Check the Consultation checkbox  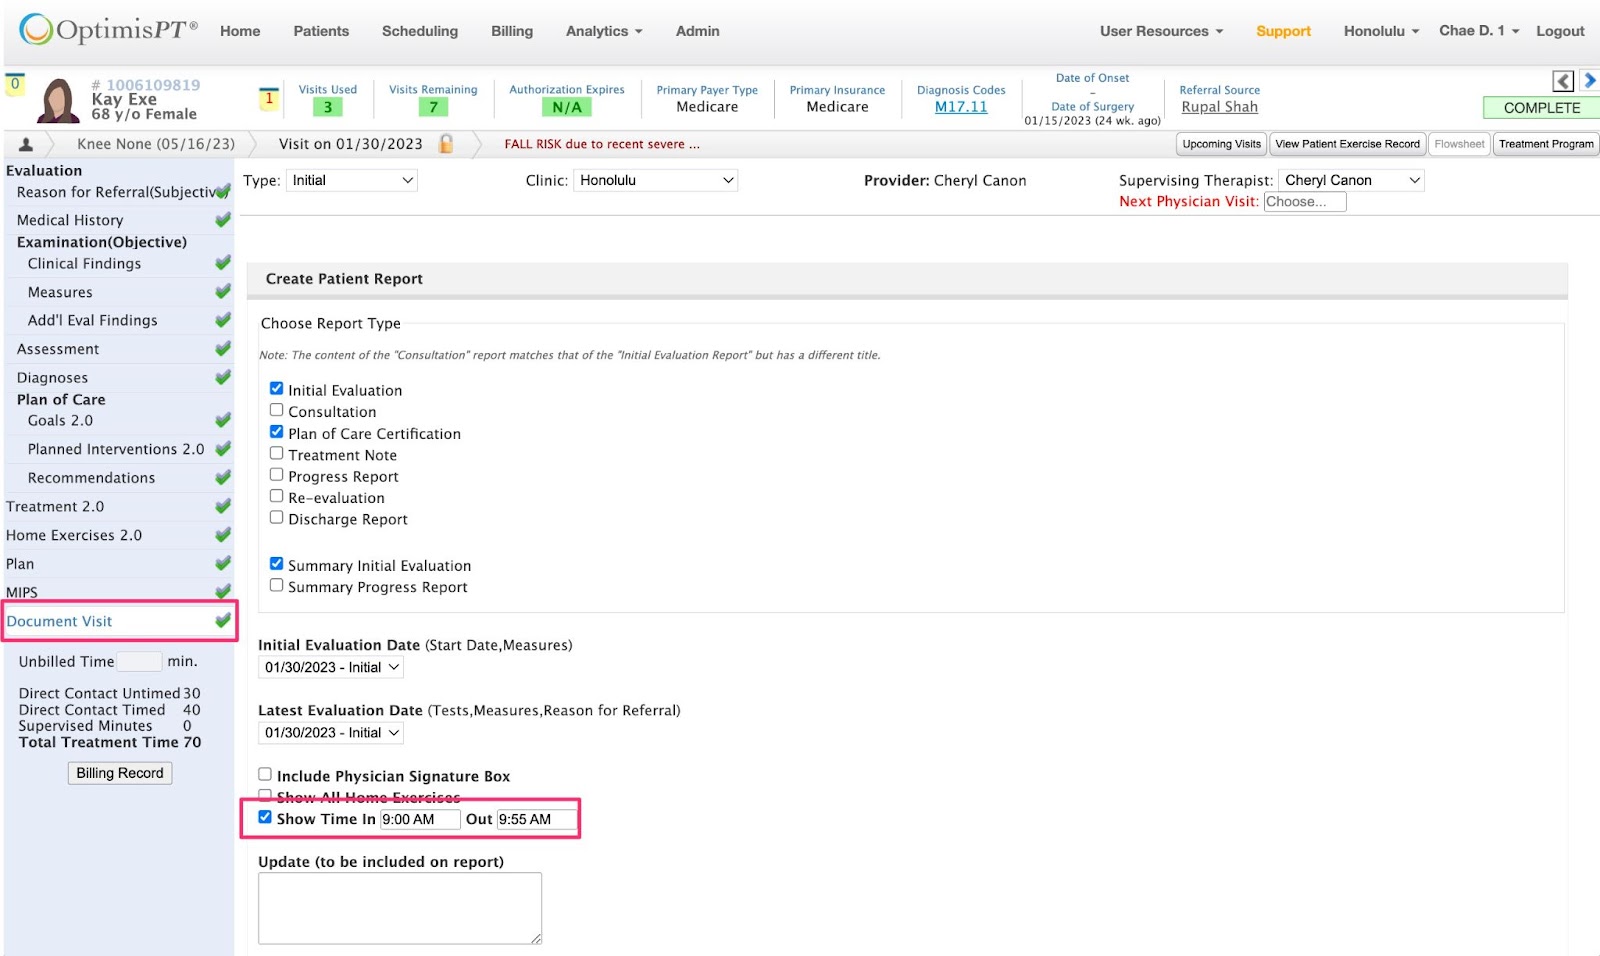[x=276, y=410]
